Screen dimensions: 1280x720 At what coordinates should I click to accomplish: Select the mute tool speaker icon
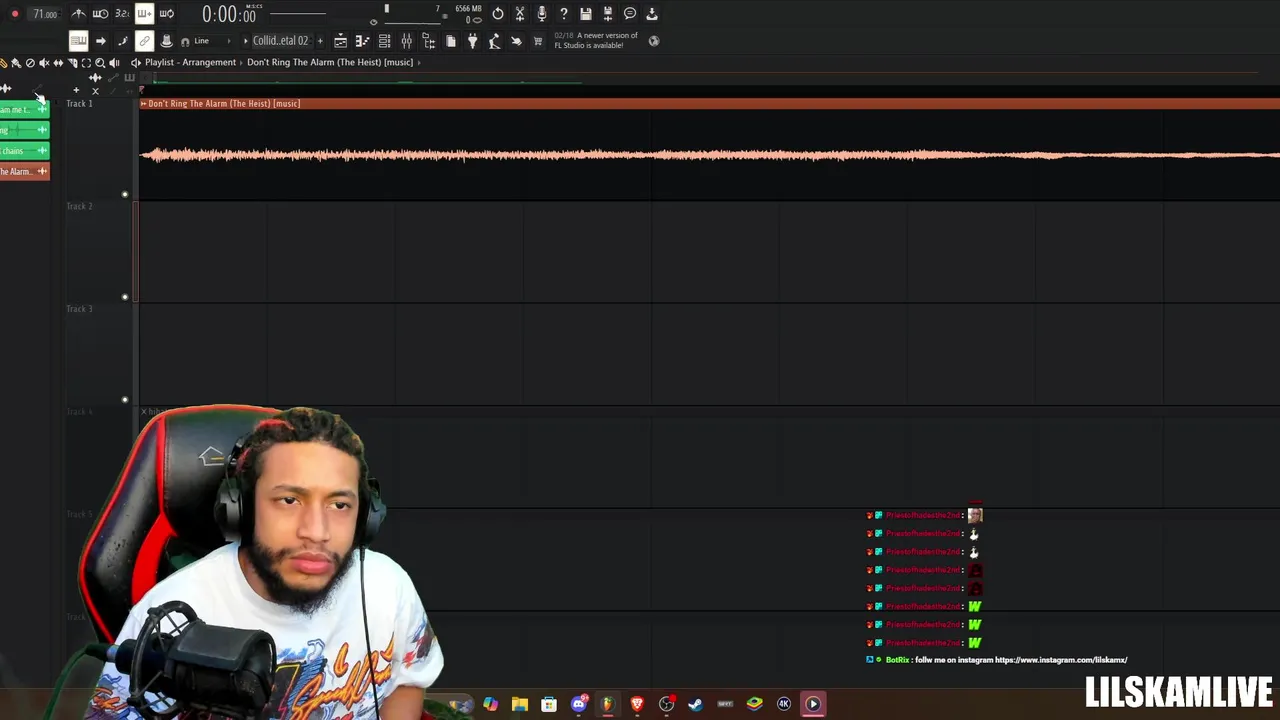tap(44, 63)
